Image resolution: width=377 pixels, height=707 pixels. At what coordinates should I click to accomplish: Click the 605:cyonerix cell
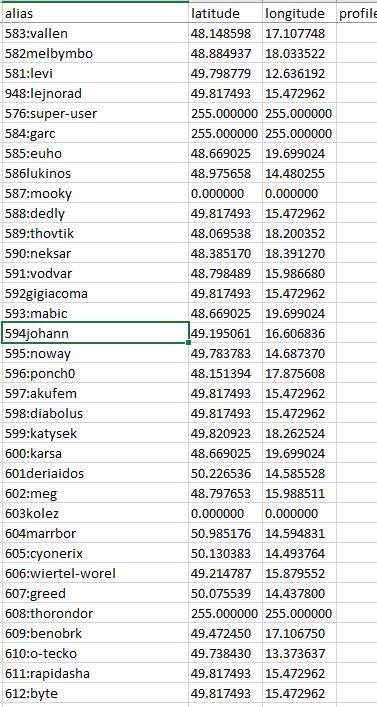tap(95, 553)
